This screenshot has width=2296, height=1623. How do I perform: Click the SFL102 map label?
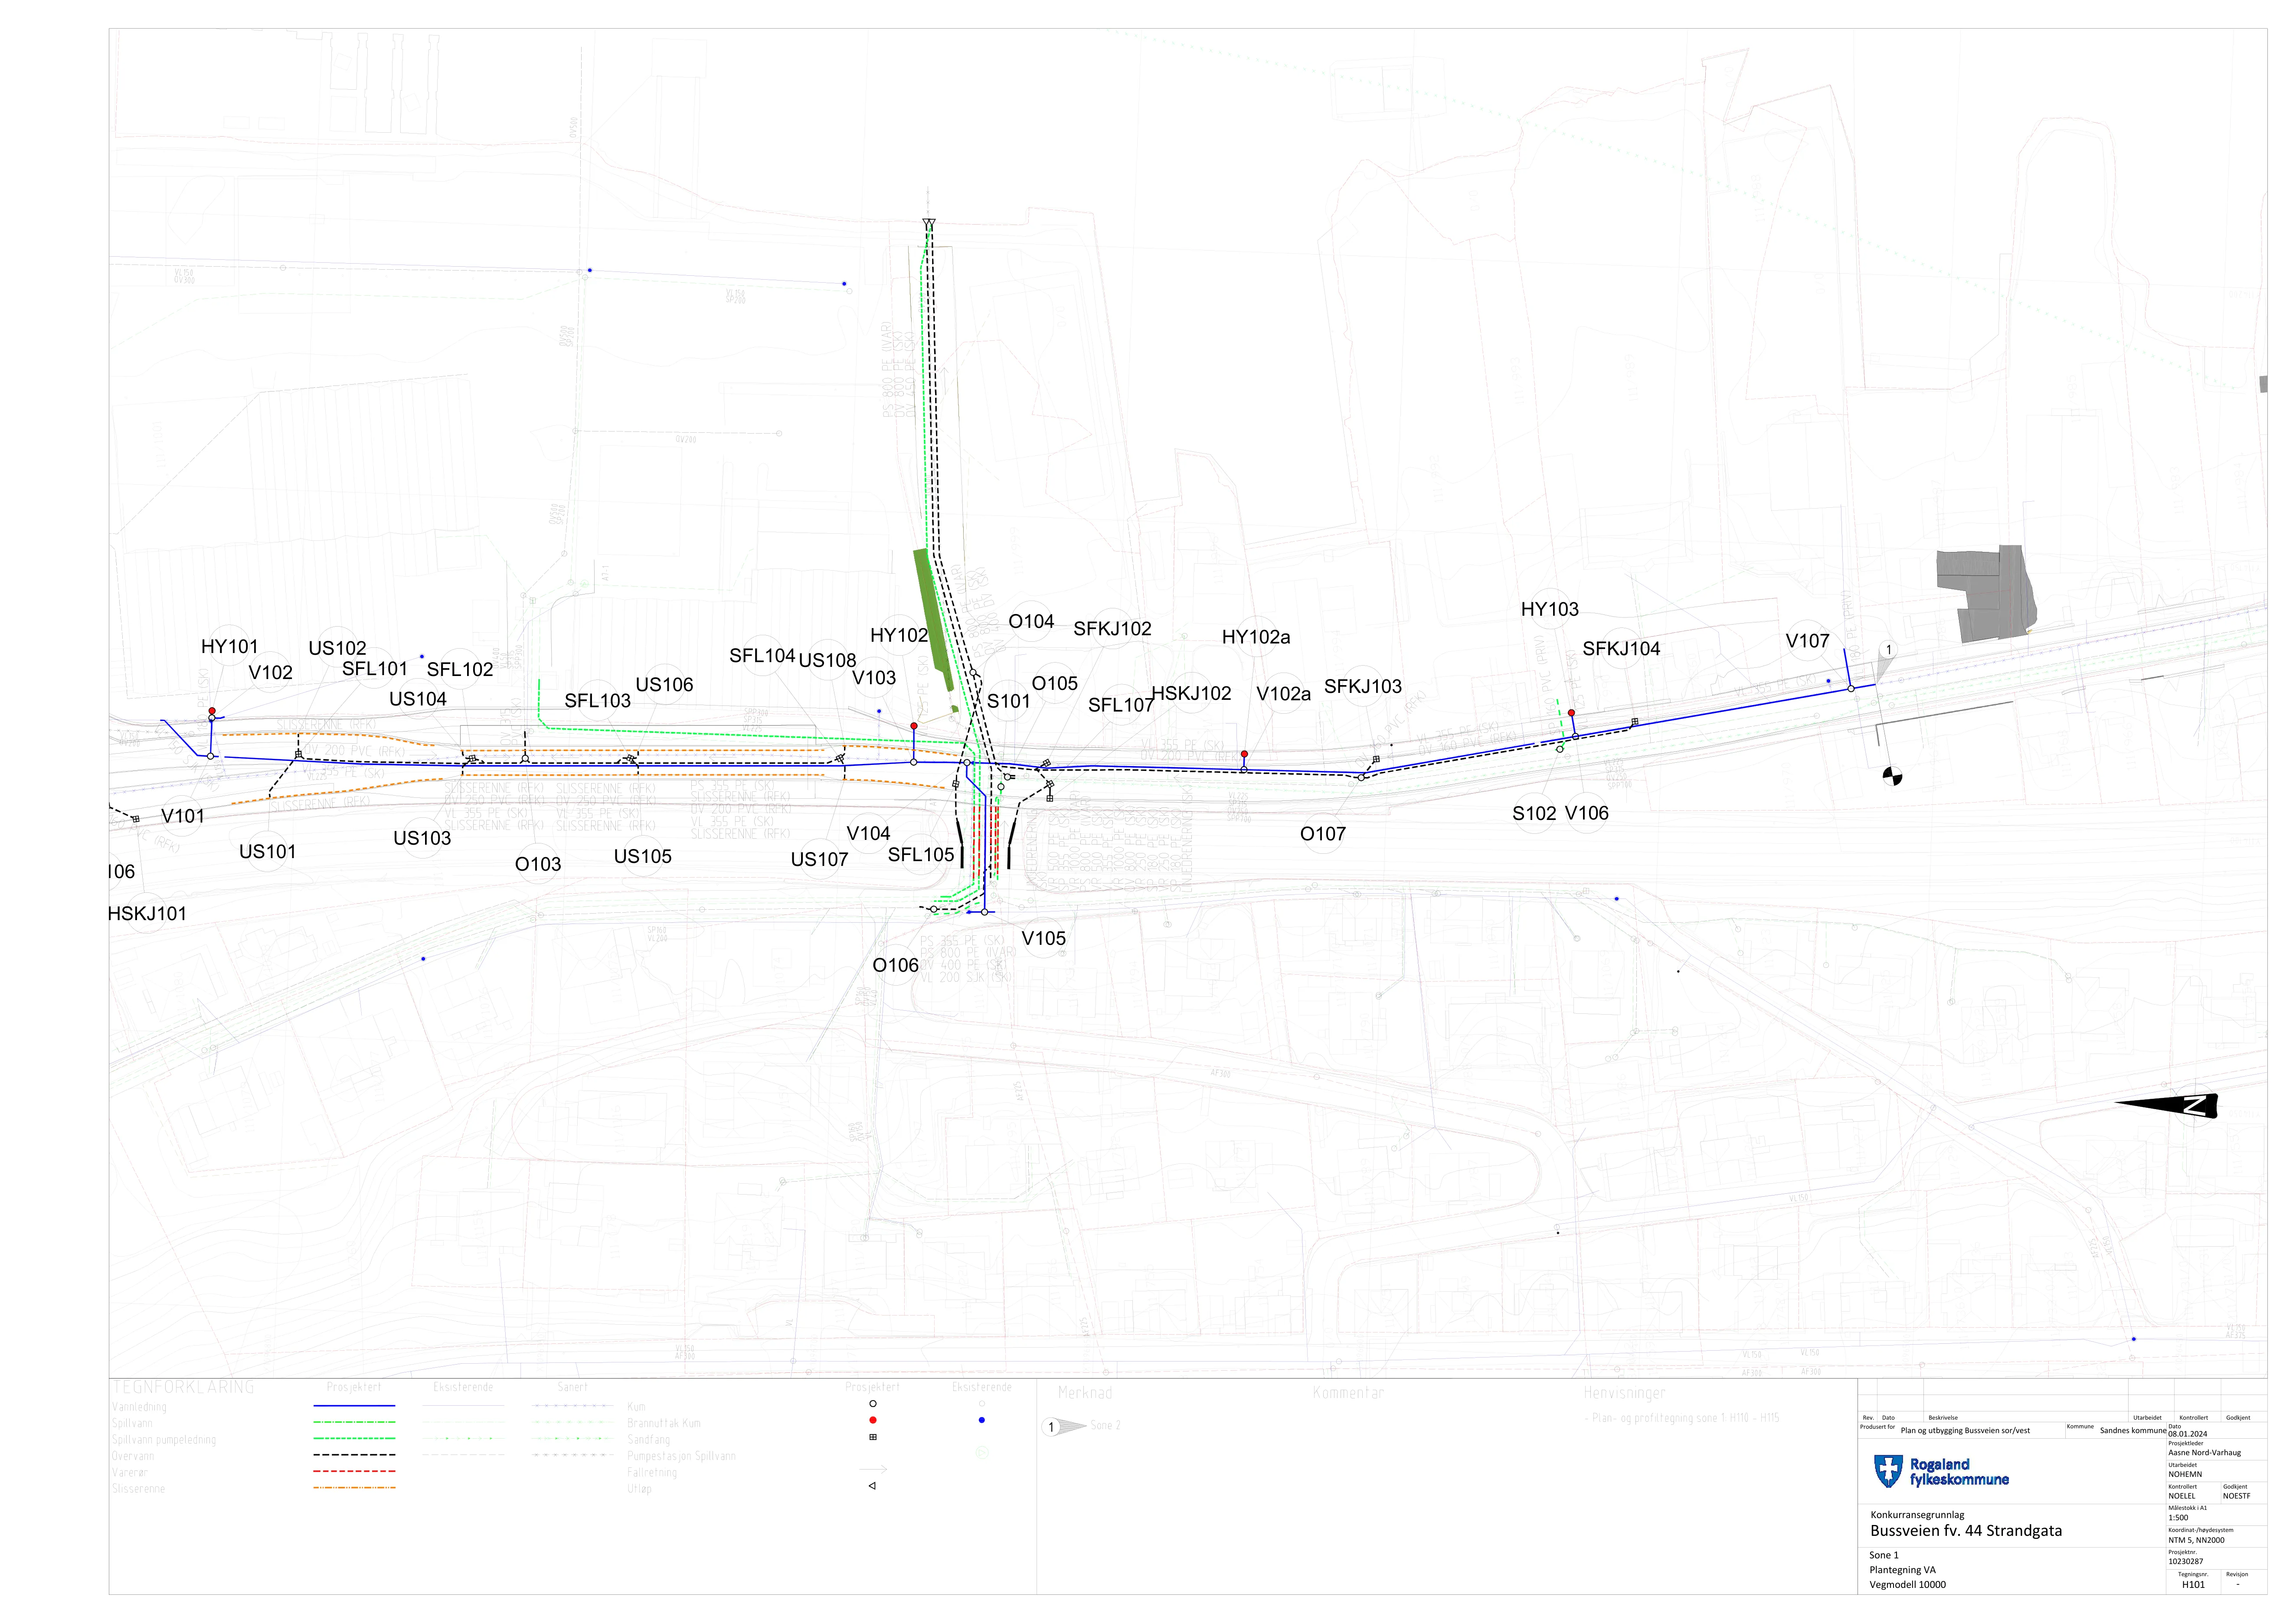[460, 670]
